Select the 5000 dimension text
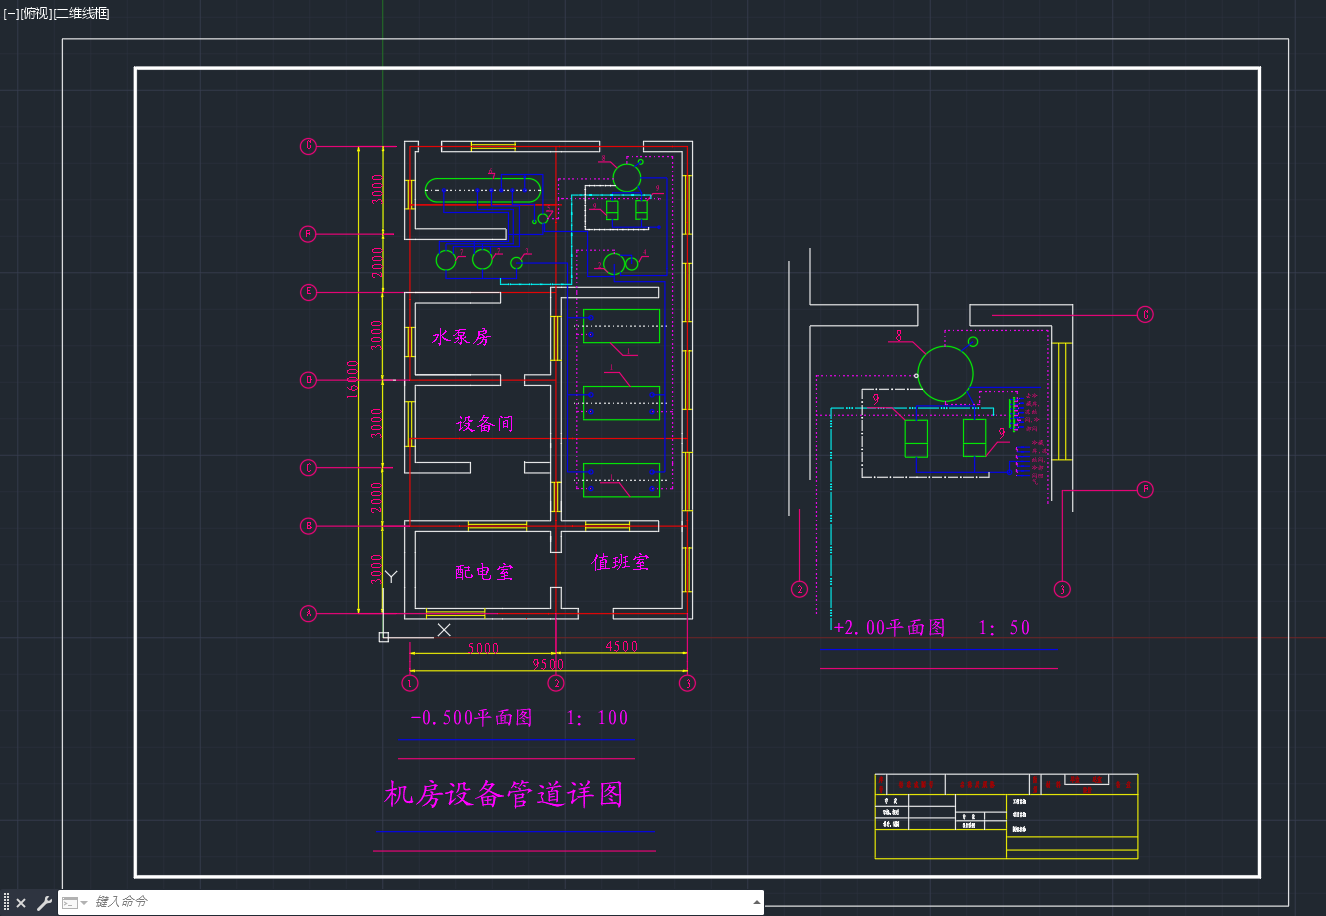Viewport: 1326px width, 916px height. (x=484, y=648)
